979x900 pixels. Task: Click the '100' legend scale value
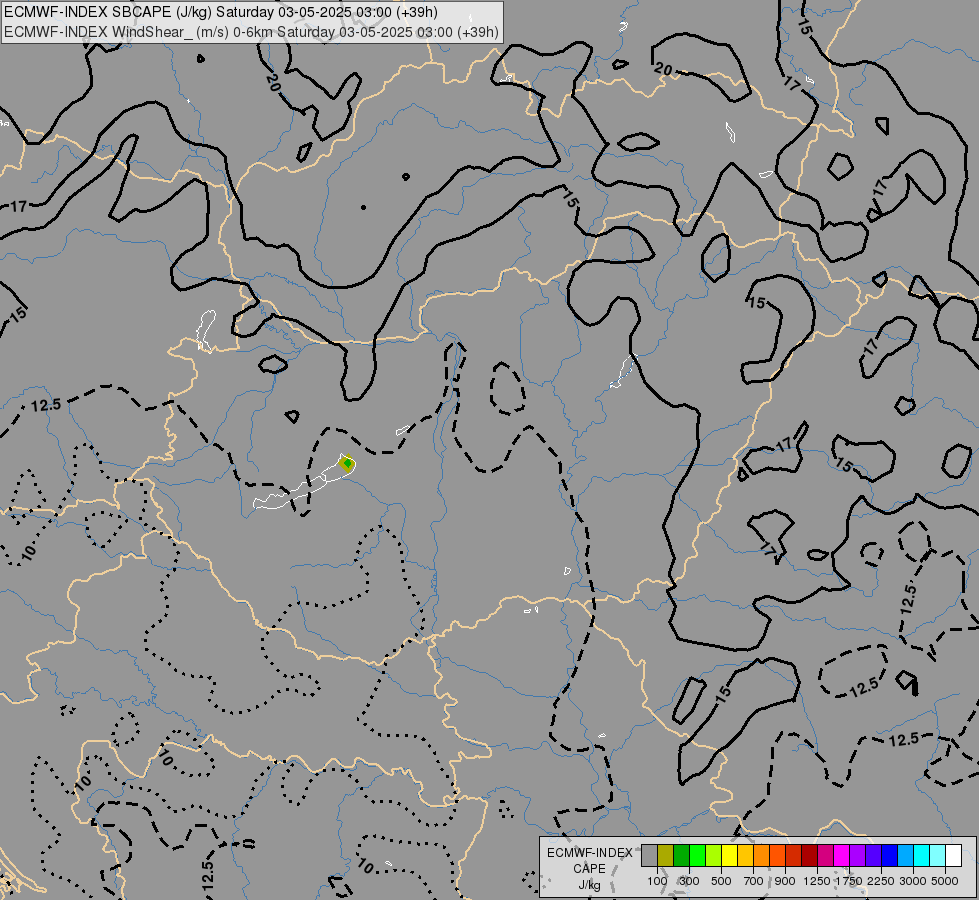(x=657, y=881)
